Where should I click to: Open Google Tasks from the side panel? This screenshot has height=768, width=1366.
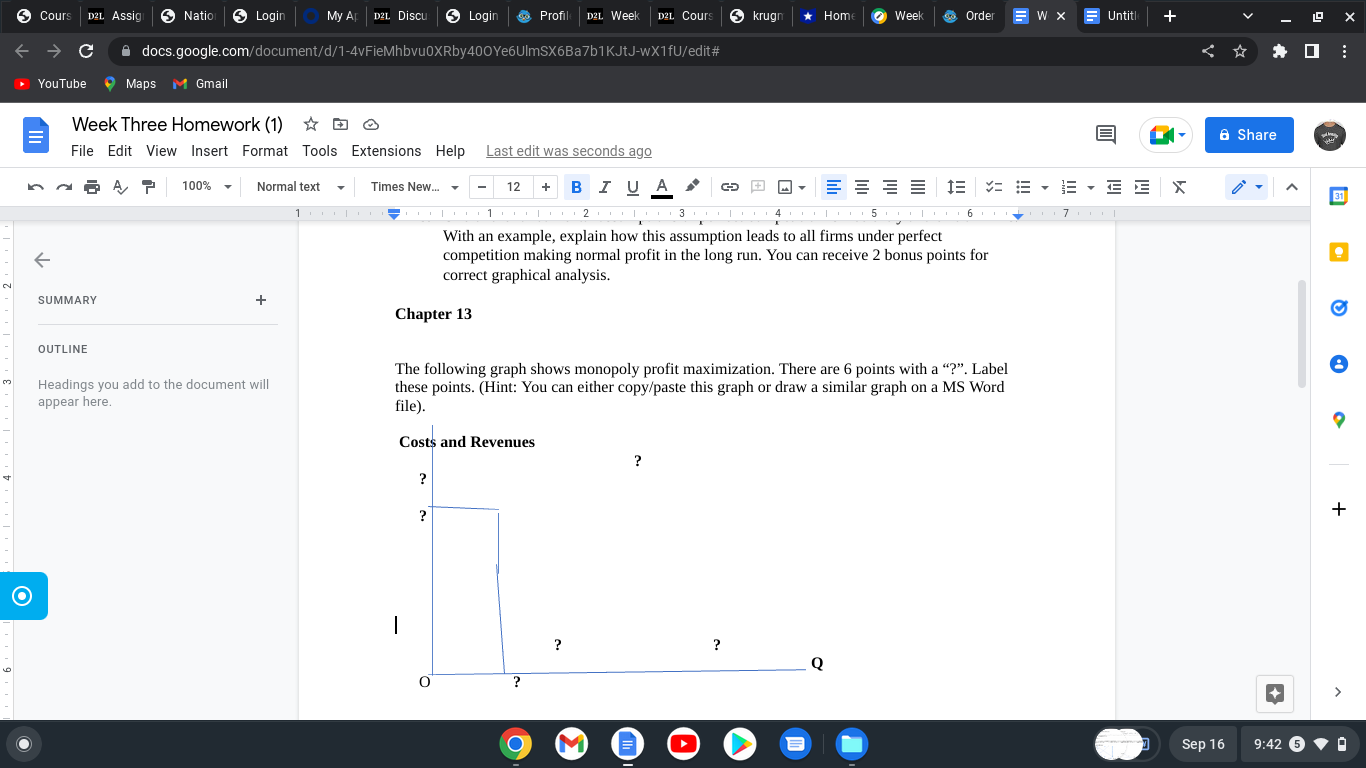click(1338, 307)
